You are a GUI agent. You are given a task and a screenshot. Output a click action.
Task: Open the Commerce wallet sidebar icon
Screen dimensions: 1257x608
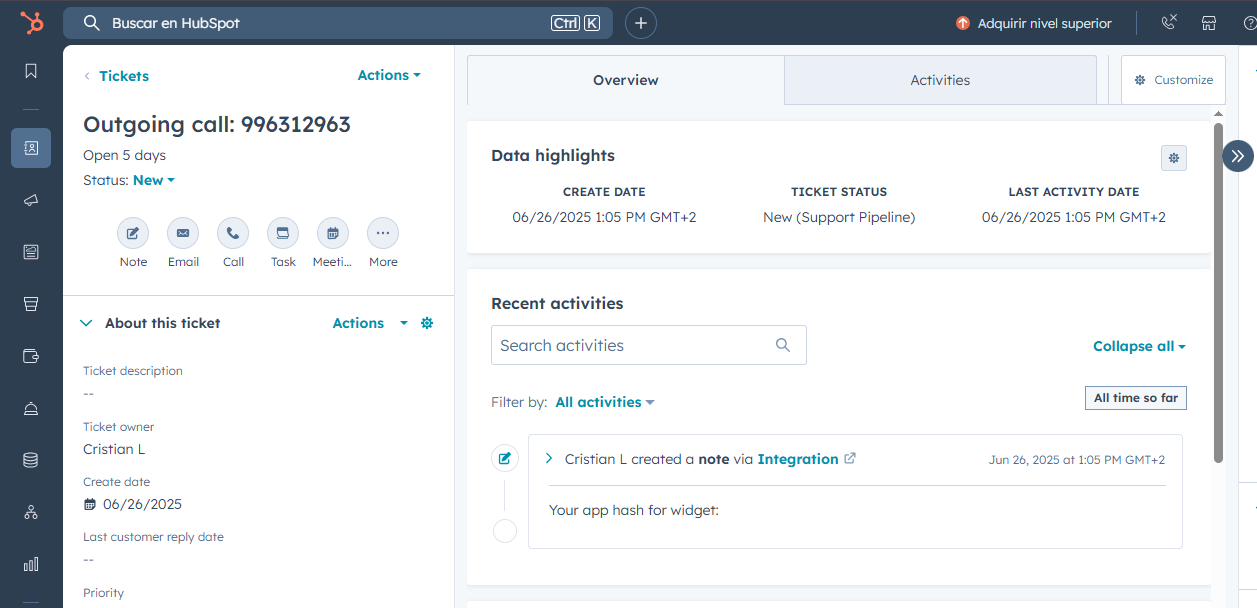coord(31,356)
